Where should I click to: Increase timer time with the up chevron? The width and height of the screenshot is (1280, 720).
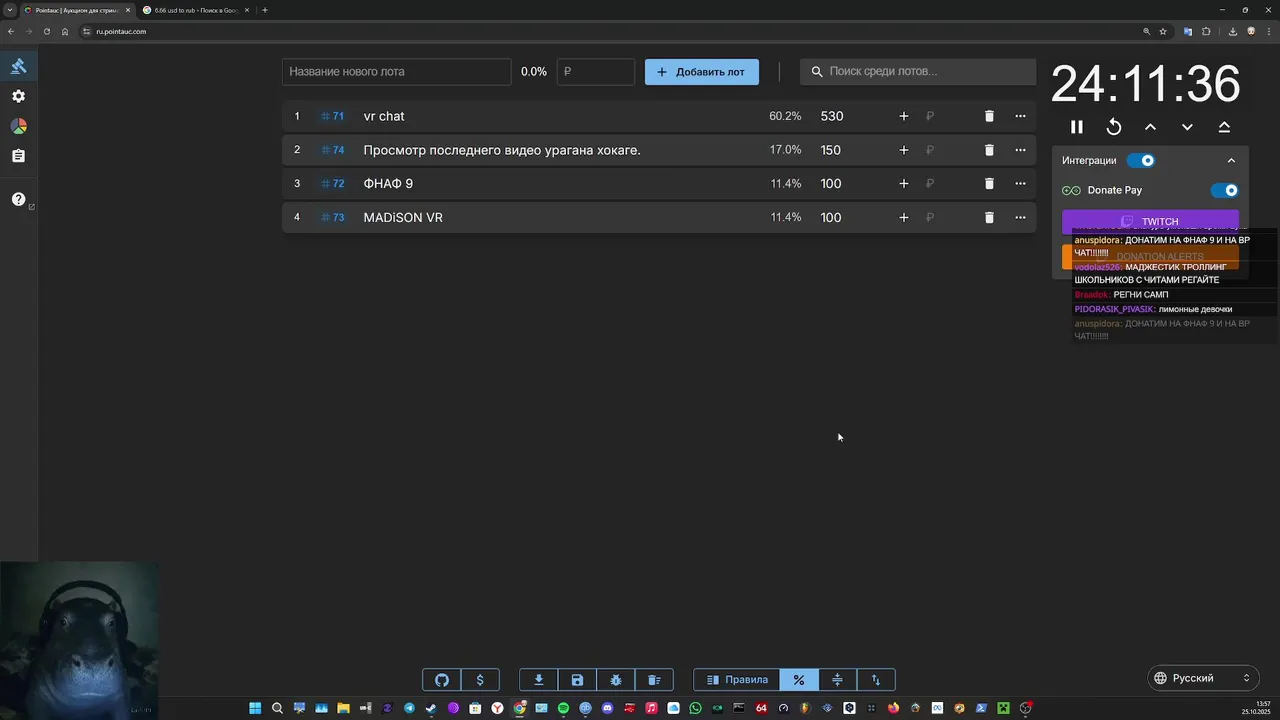click(x=1150, y=127)
